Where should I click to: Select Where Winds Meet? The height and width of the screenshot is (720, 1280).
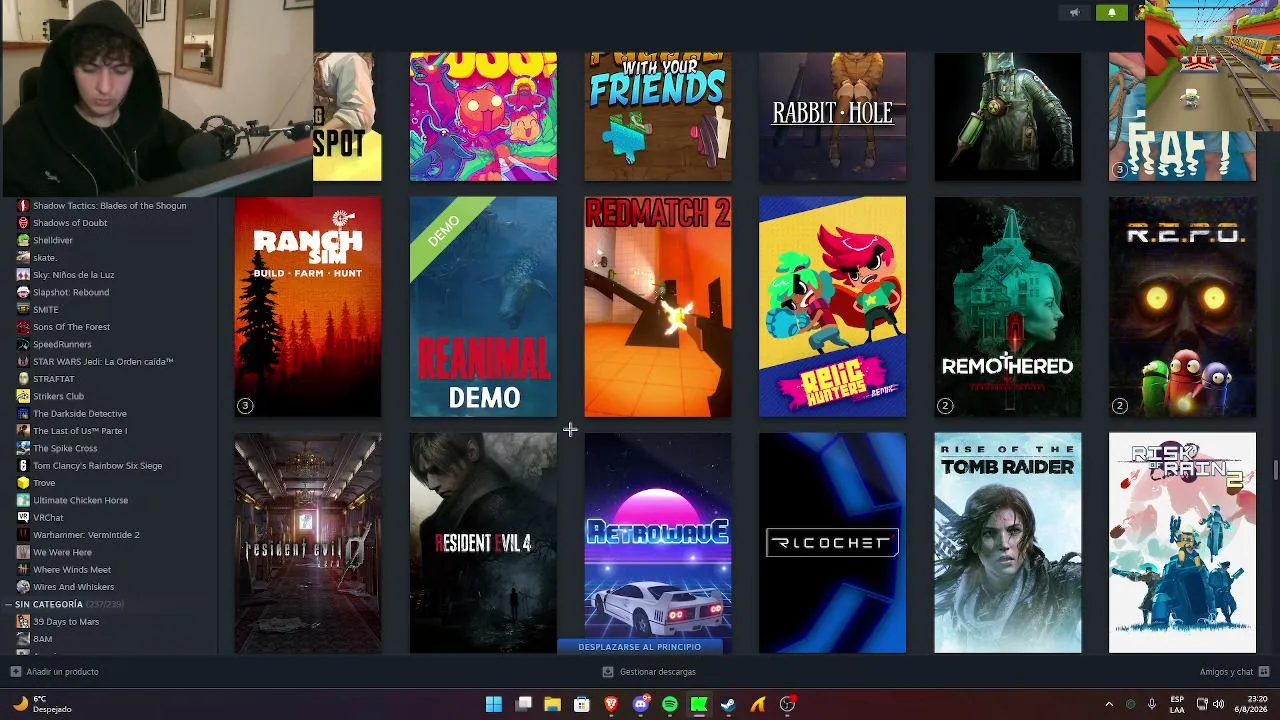[72, 570]
